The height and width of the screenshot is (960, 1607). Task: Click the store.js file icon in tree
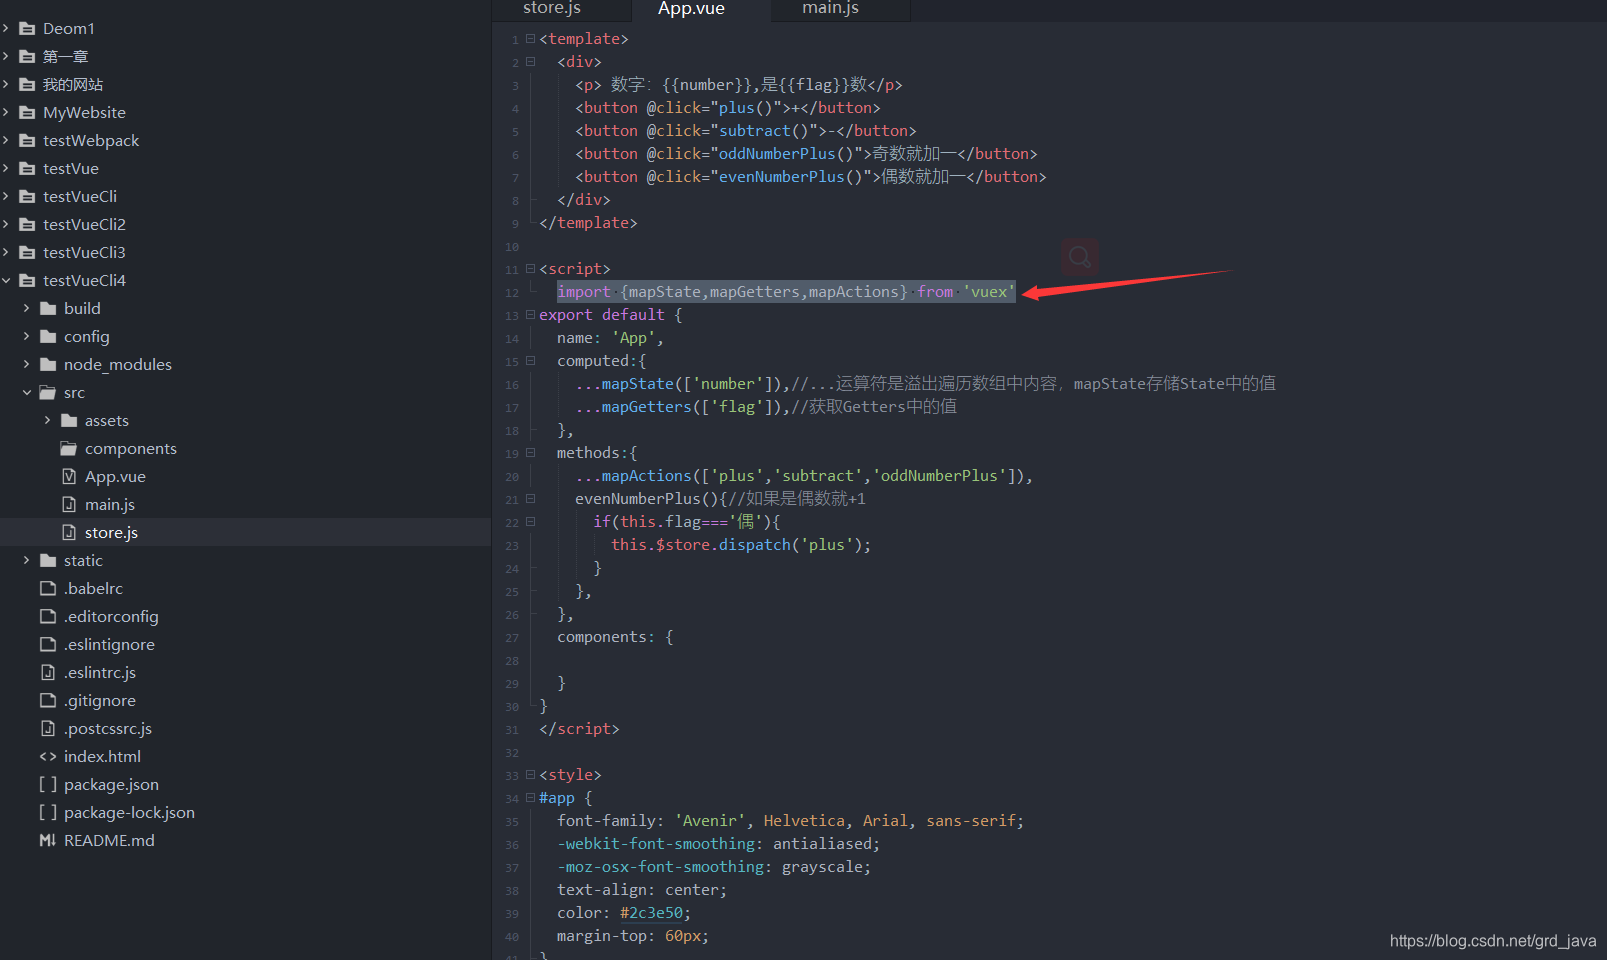[x=69, y=533]
